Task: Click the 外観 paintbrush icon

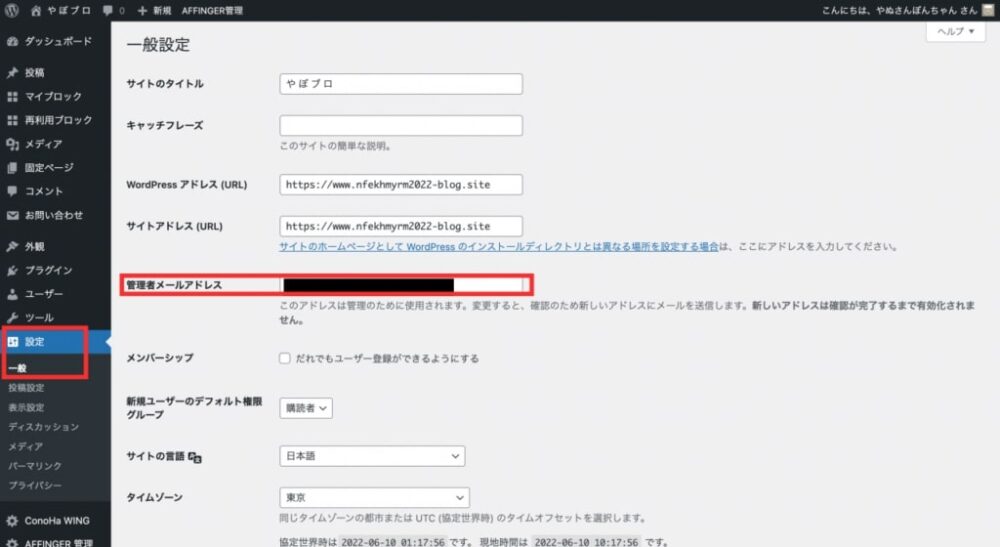Action: pos(12,247)
